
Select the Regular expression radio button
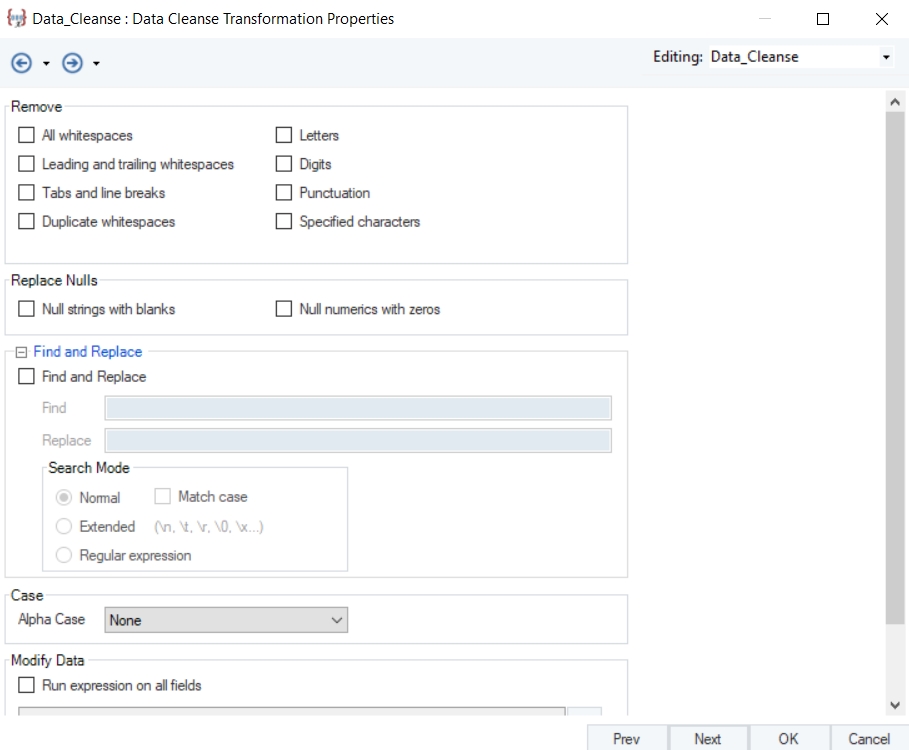click(x=64, y=555)
